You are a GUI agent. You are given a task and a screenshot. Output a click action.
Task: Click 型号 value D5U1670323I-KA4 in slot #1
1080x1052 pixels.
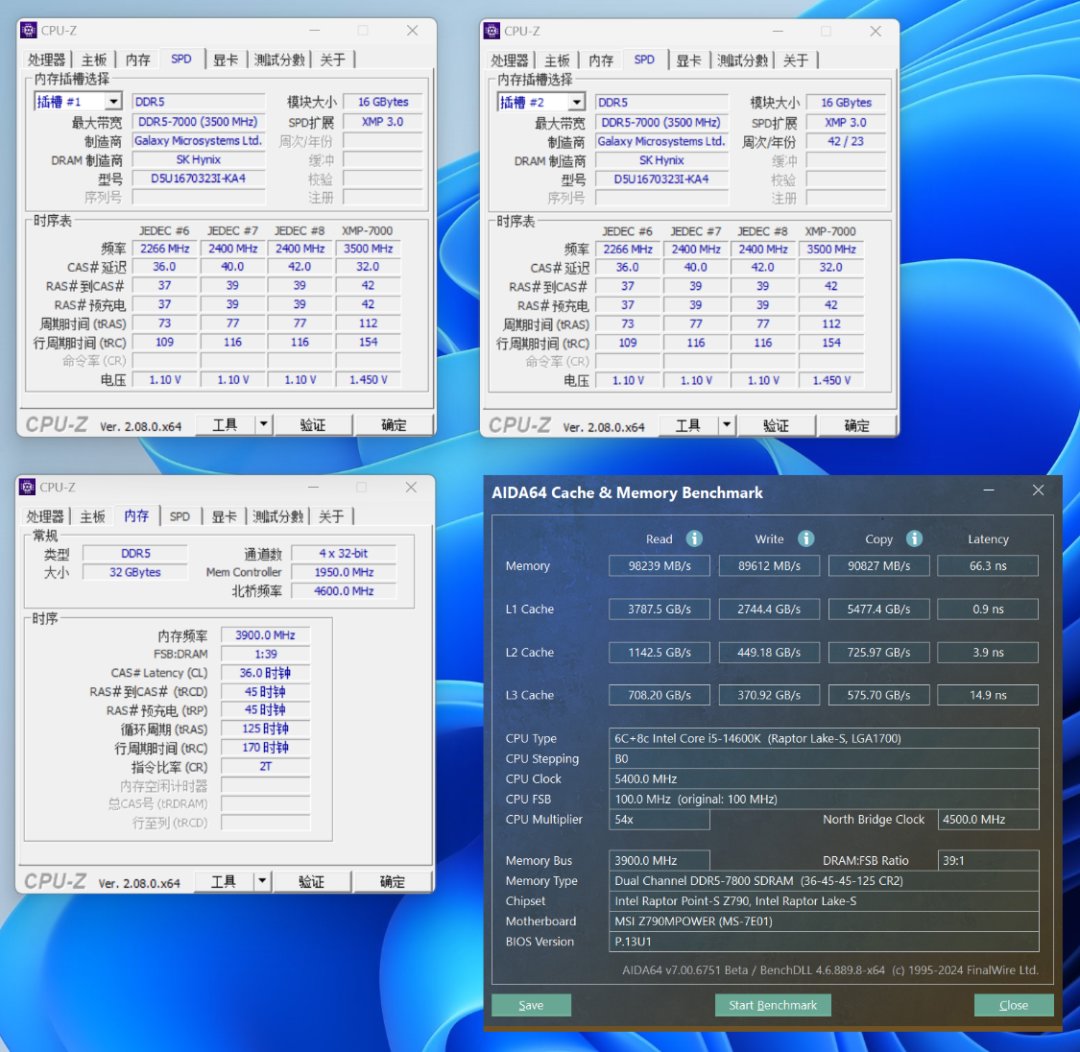click(198, 178)
